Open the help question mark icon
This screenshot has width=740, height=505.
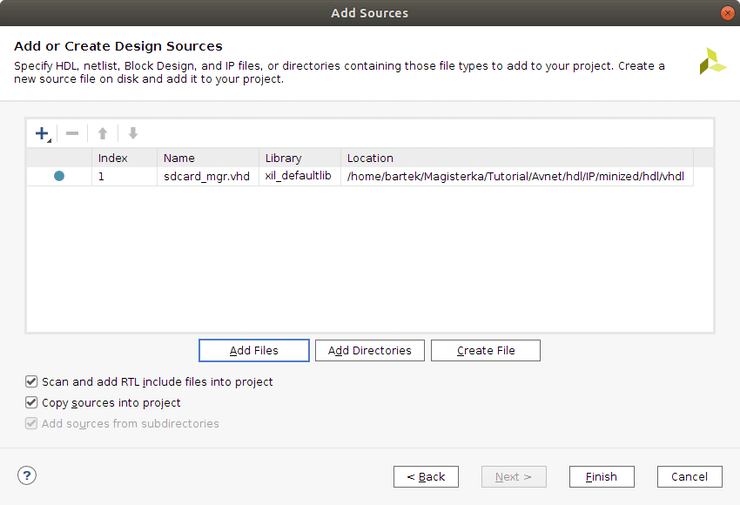27,475
